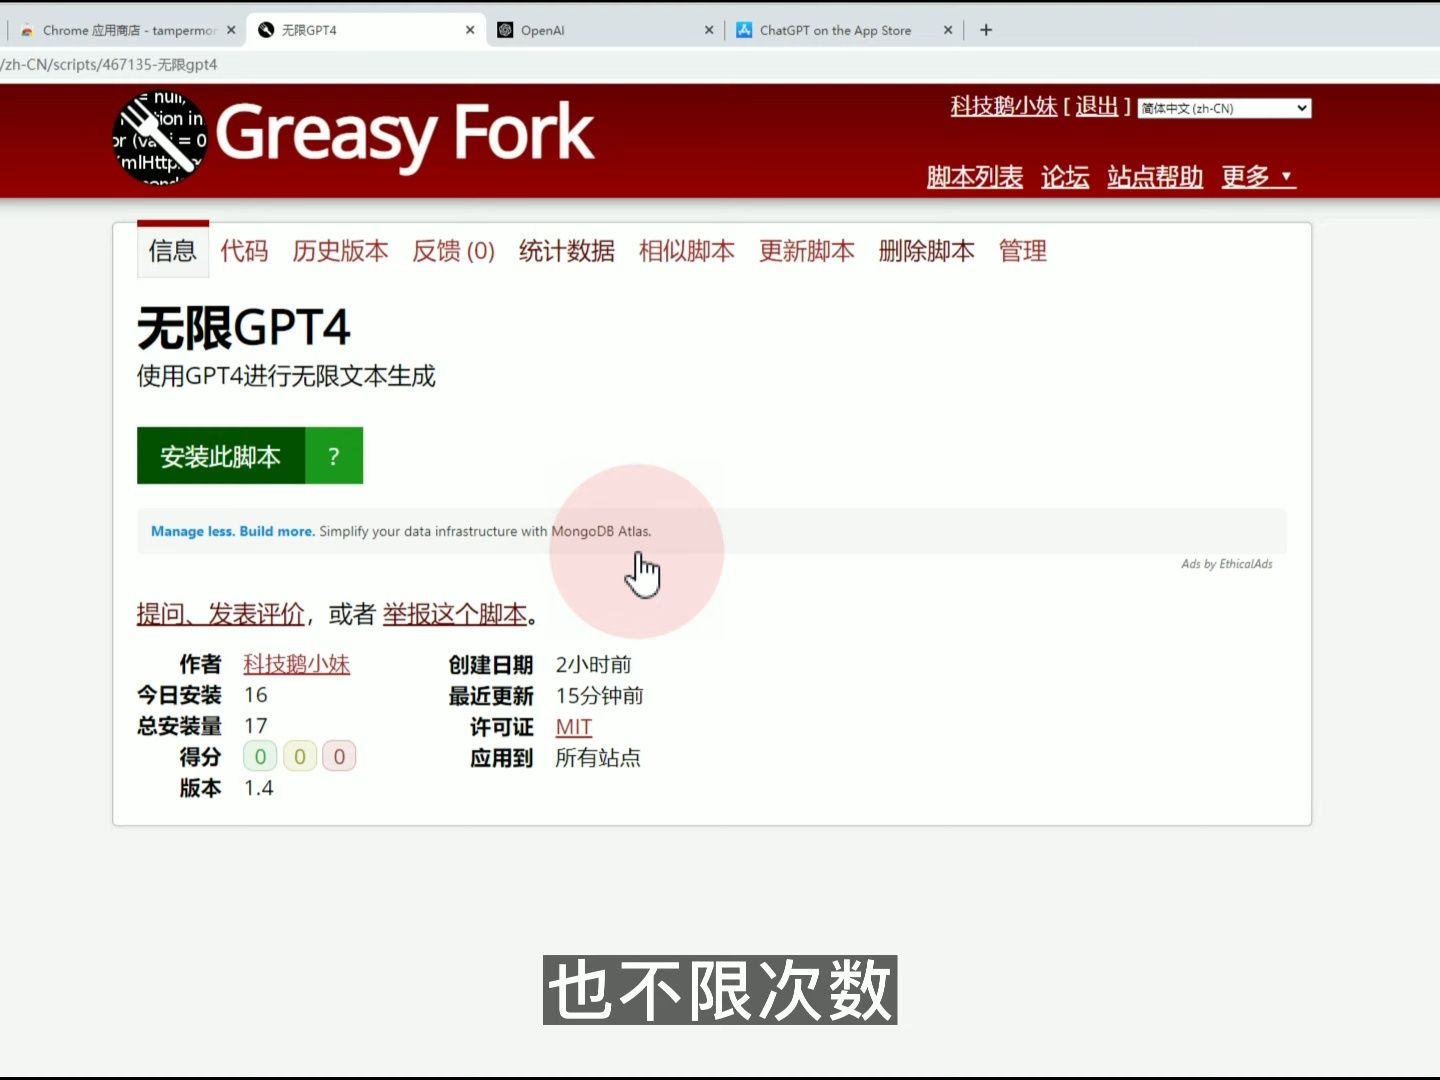View the 统计数据 statistics tab
This screenshot has height=1080, width=1440.
(566, 250)
